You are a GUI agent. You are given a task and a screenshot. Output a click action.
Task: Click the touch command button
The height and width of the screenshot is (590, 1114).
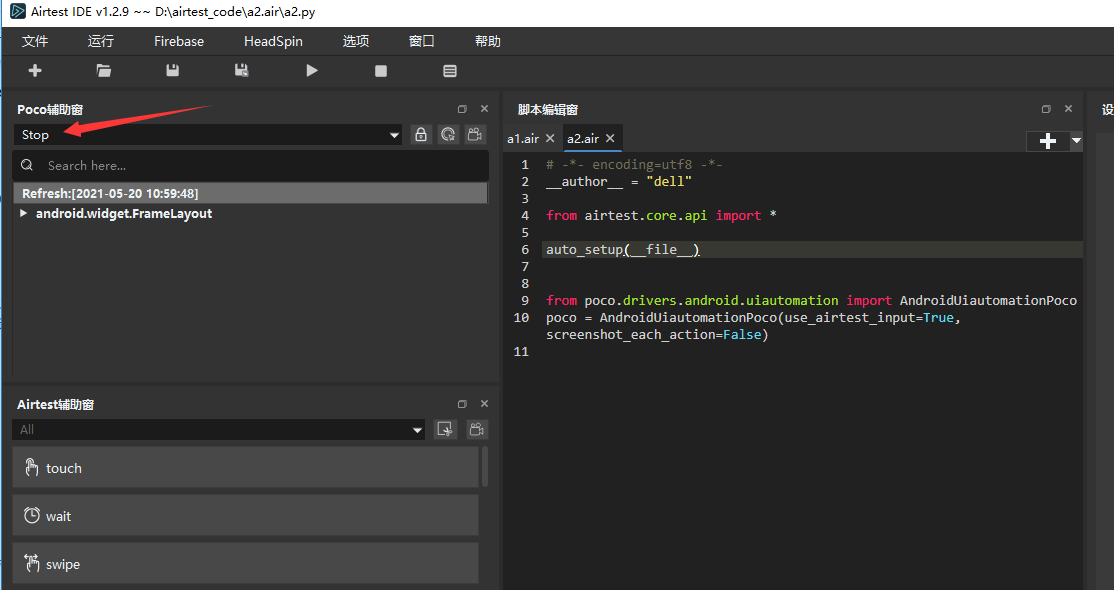tap(245, 468)
